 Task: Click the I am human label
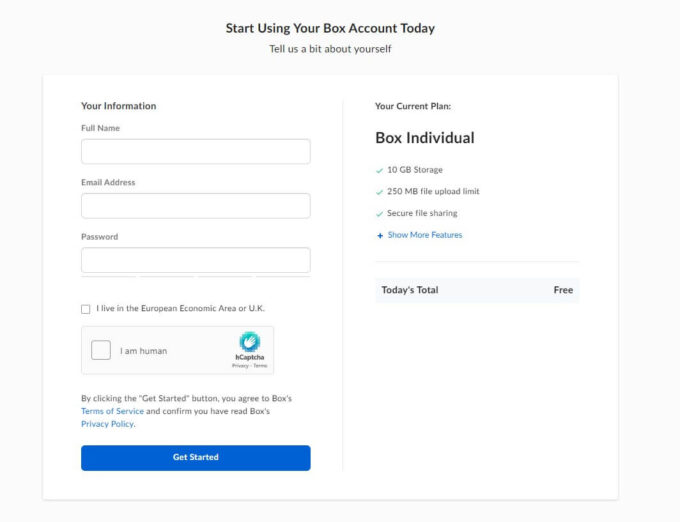[x=144, y=351]
